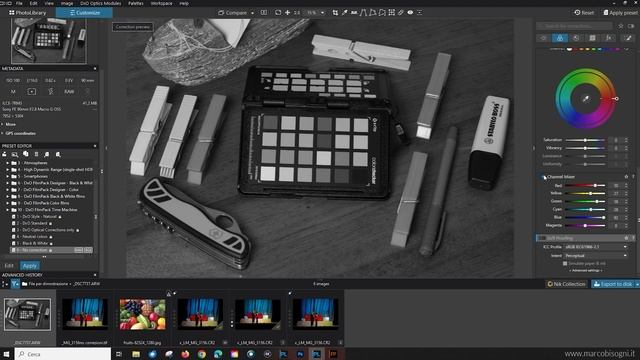640x360 pixels.
Task: Select the force parallels perspective tool
Action: point(363,13)
